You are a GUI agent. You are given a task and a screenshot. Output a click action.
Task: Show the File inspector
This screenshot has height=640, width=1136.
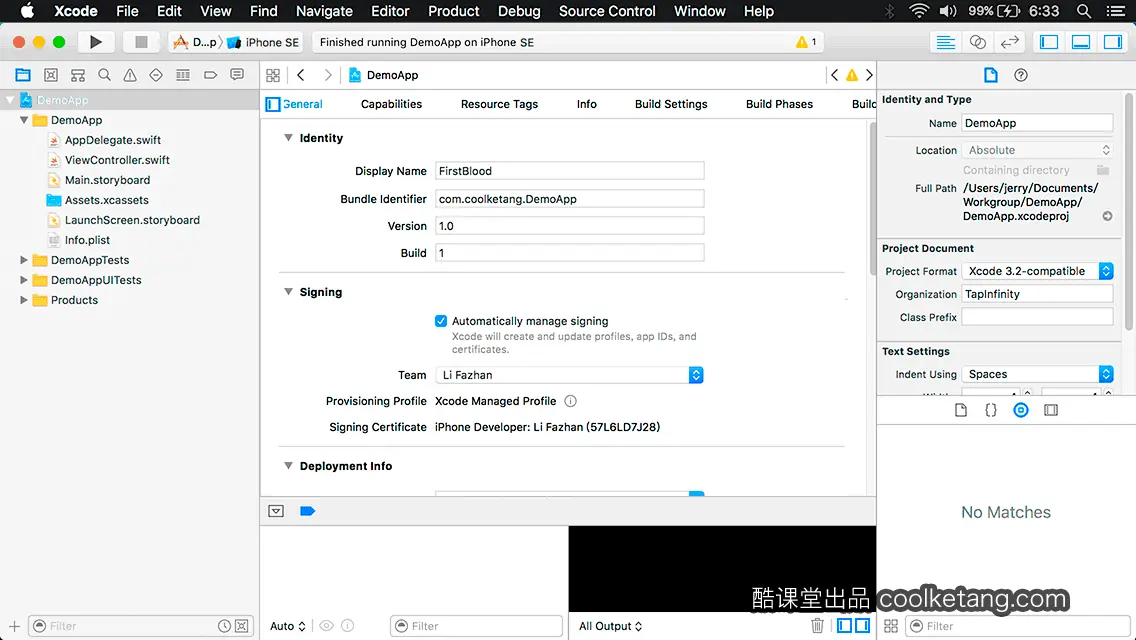[990, 75]
